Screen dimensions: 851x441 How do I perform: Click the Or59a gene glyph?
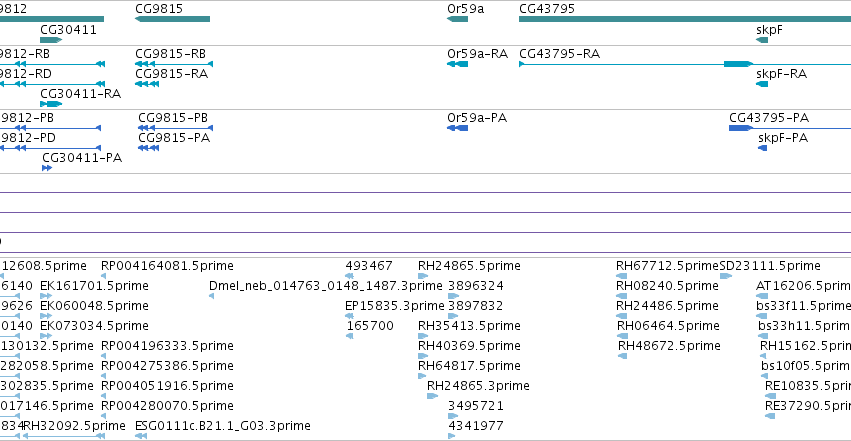point(458,19)
